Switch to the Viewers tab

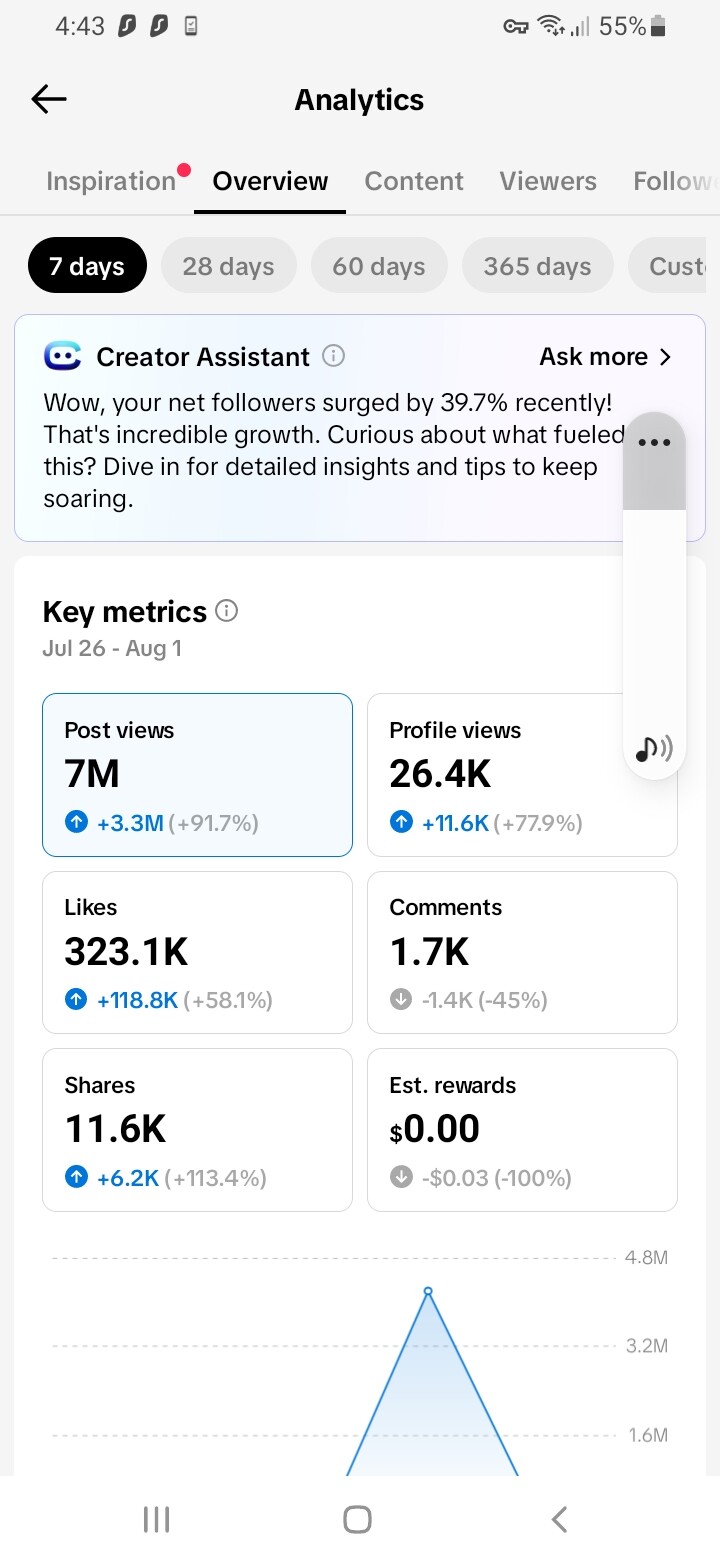pyautogui.click(x=548, y=181)
